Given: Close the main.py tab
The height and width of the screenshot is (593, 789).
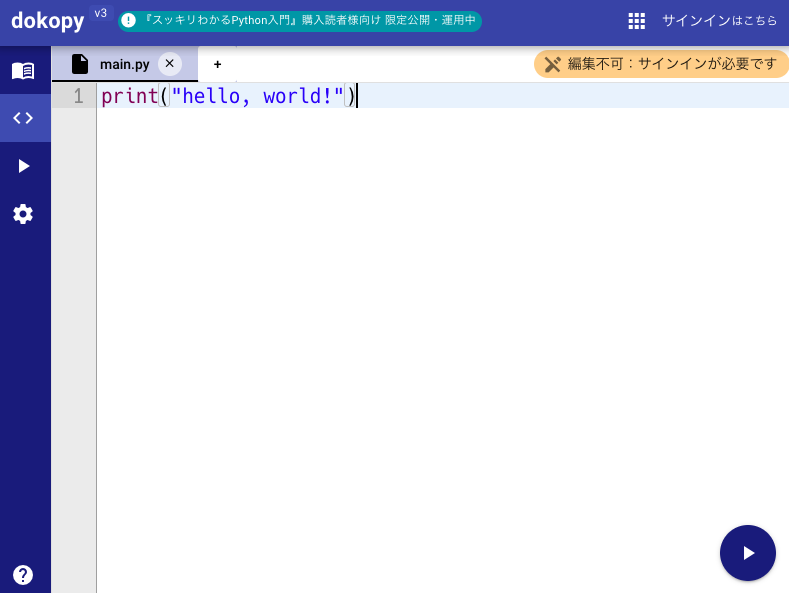Looking at the screenshot, I should [169, 64].
